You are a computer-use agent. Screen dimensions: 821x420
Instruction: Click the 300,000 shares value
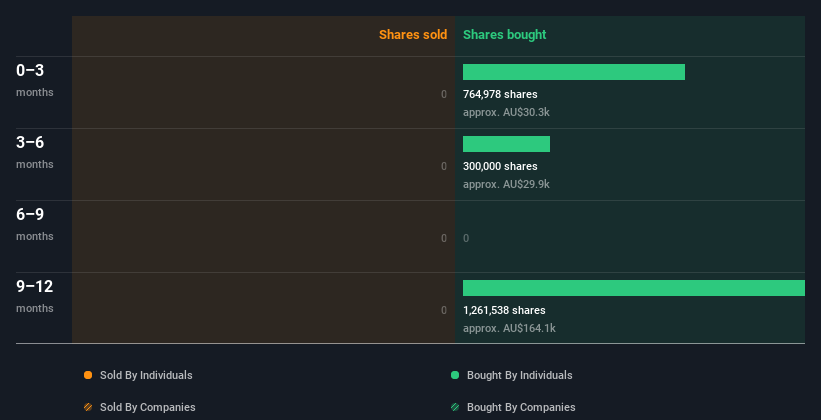point(500,166)
